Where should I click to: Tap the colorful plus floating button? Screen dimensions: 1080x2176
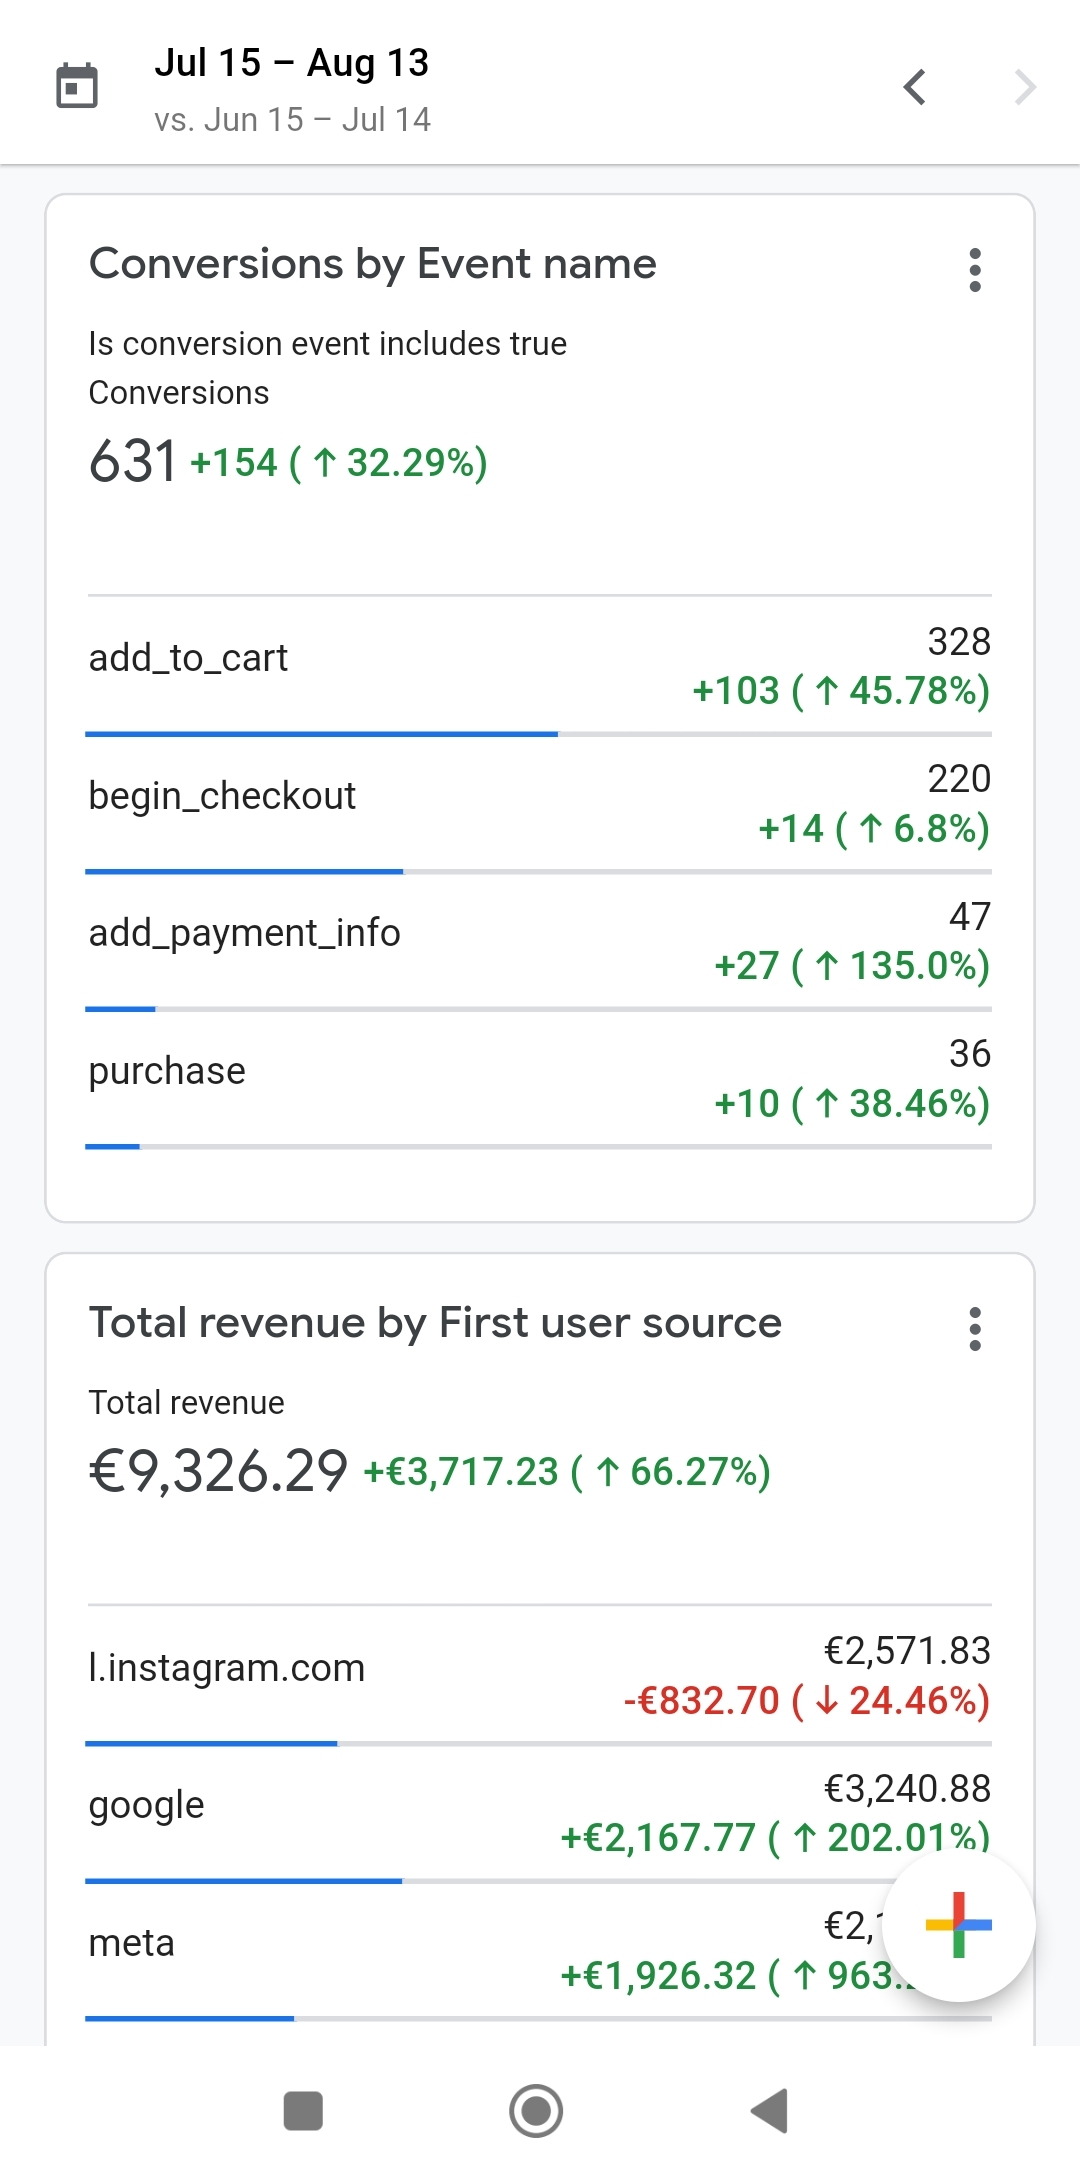pos(958,1925)
